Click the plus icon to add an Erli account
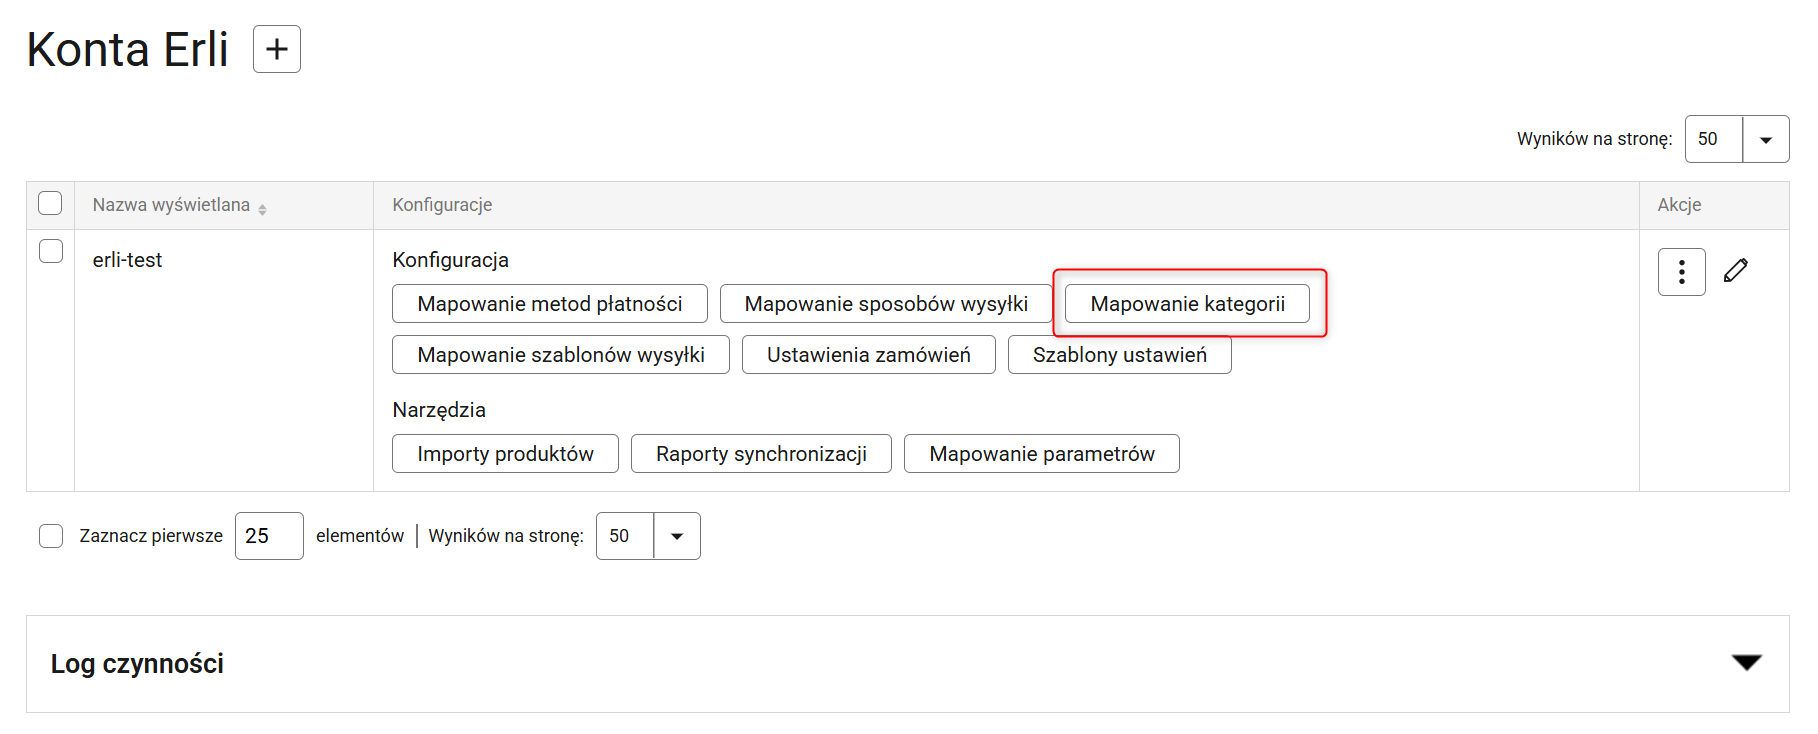The image size is (1818, 734). coord(277,49)
